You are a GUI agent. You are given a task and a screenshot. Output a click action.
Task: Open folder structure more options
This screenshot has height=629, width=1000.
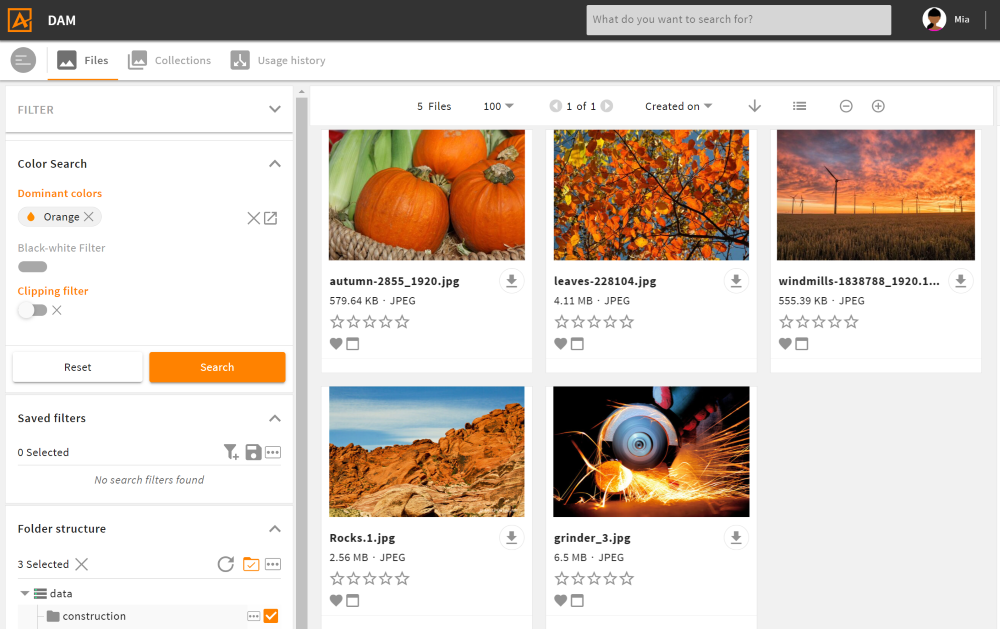coord(273,564)
